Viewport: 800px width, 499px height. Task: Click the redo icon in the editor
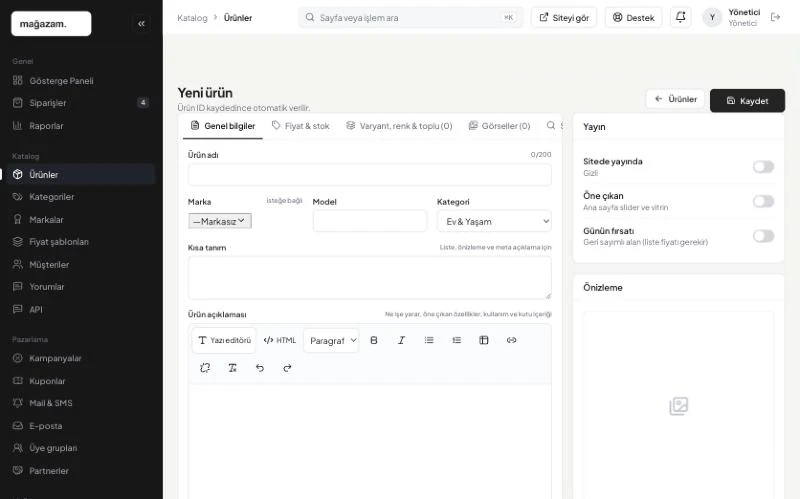point(287,368)
